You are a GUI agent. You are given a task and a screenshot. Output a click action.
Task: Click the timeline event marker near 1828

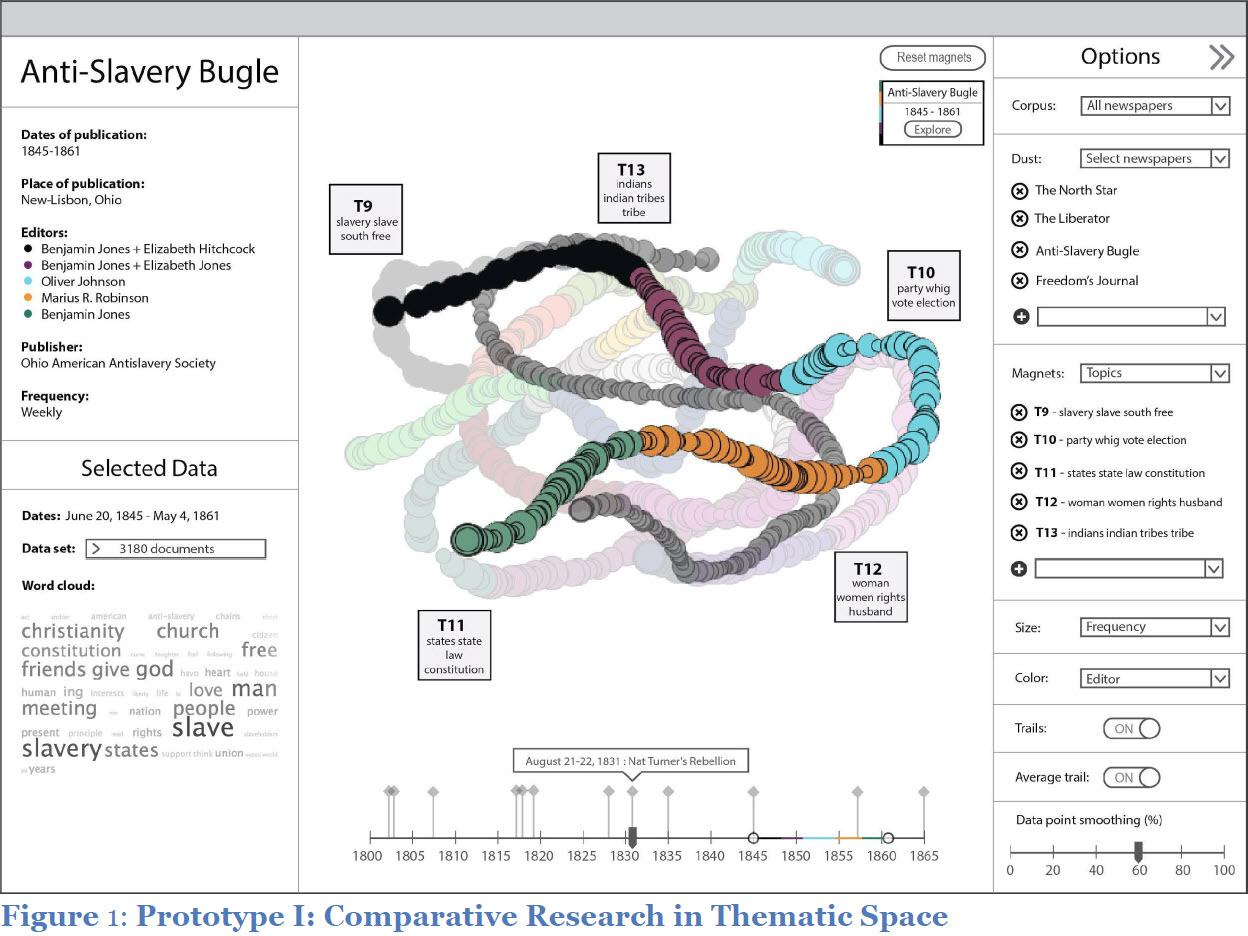pos(608,791)
